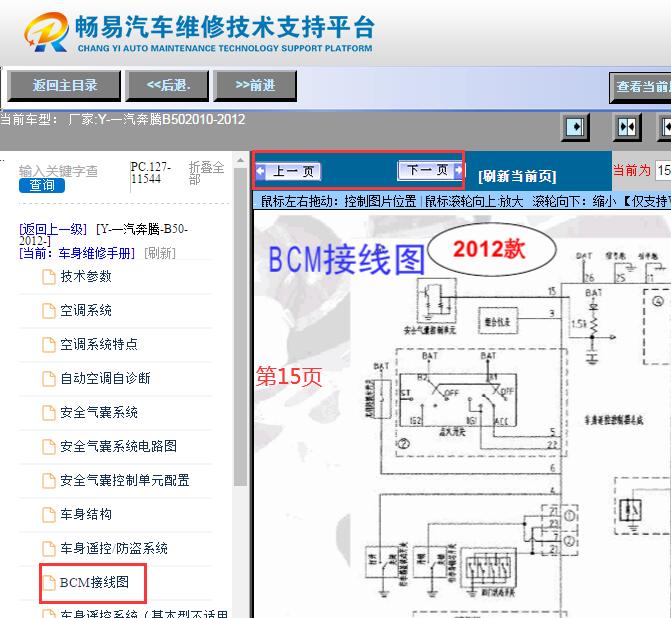Screen dimensions: 671x618
Task: Click the left panel scrollbar up arrow
Action: pos(240,160)
